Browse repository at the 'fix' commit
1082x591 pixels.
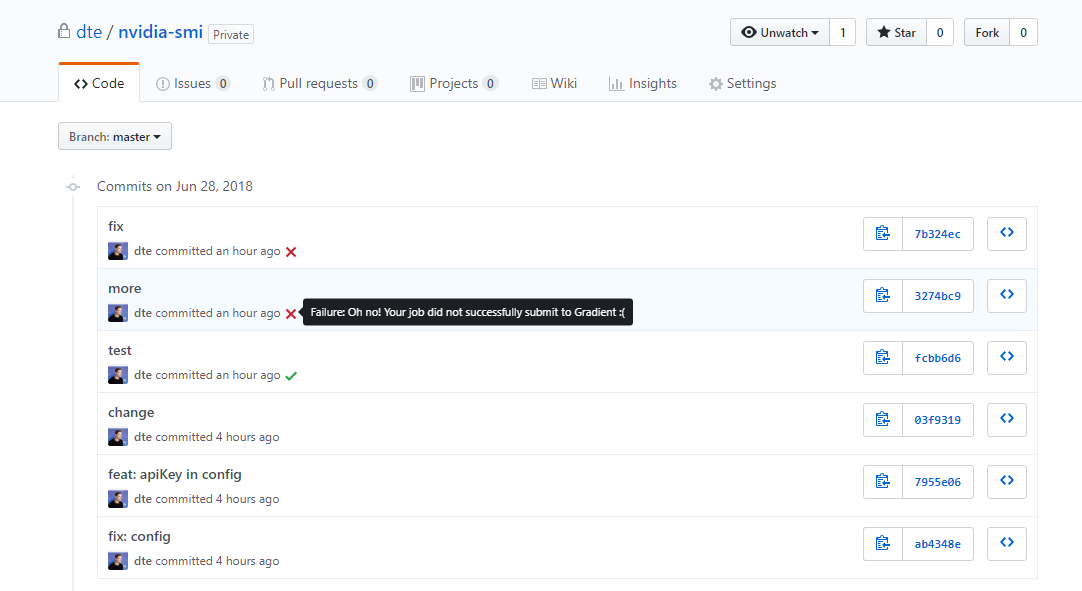1007,233
